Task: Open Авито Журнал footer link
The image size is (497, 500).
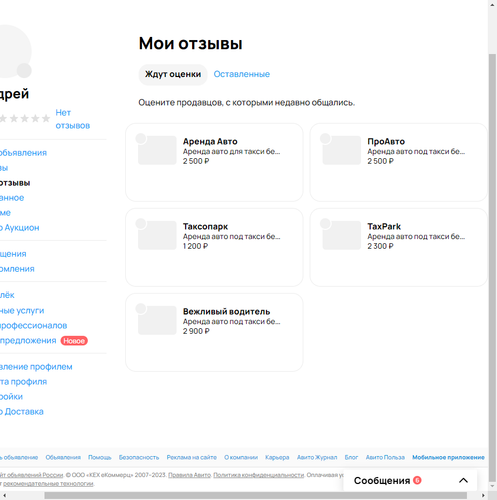Action: [x=317, y=457]
